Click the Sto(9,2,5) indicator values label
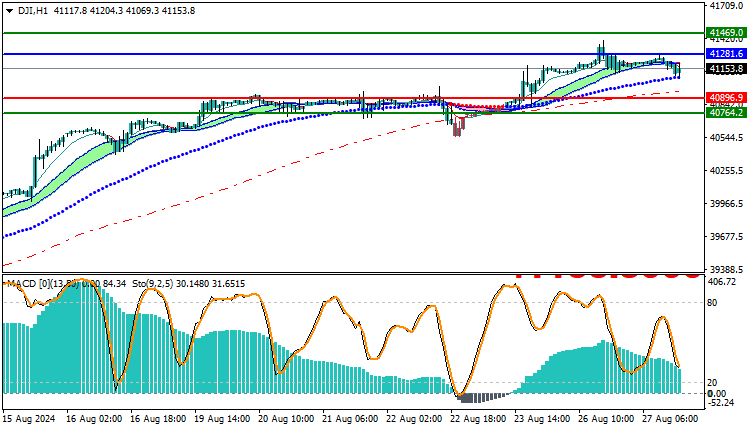750x430 pixels. pos(188,284)
